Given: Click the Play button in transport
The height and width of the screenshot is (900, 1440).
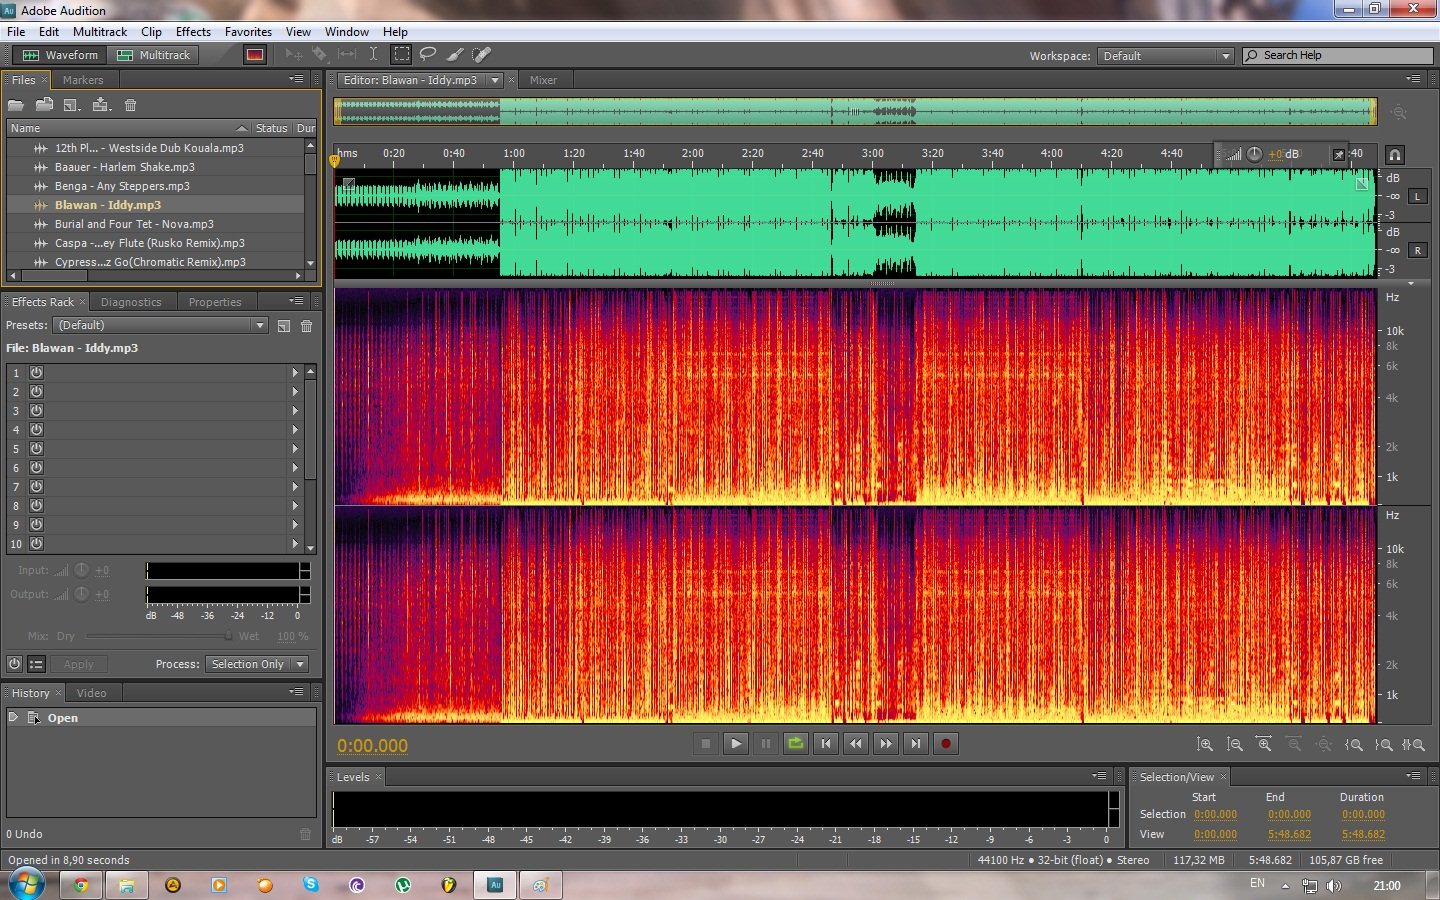Looking at the screenshot, I should 736,744.
